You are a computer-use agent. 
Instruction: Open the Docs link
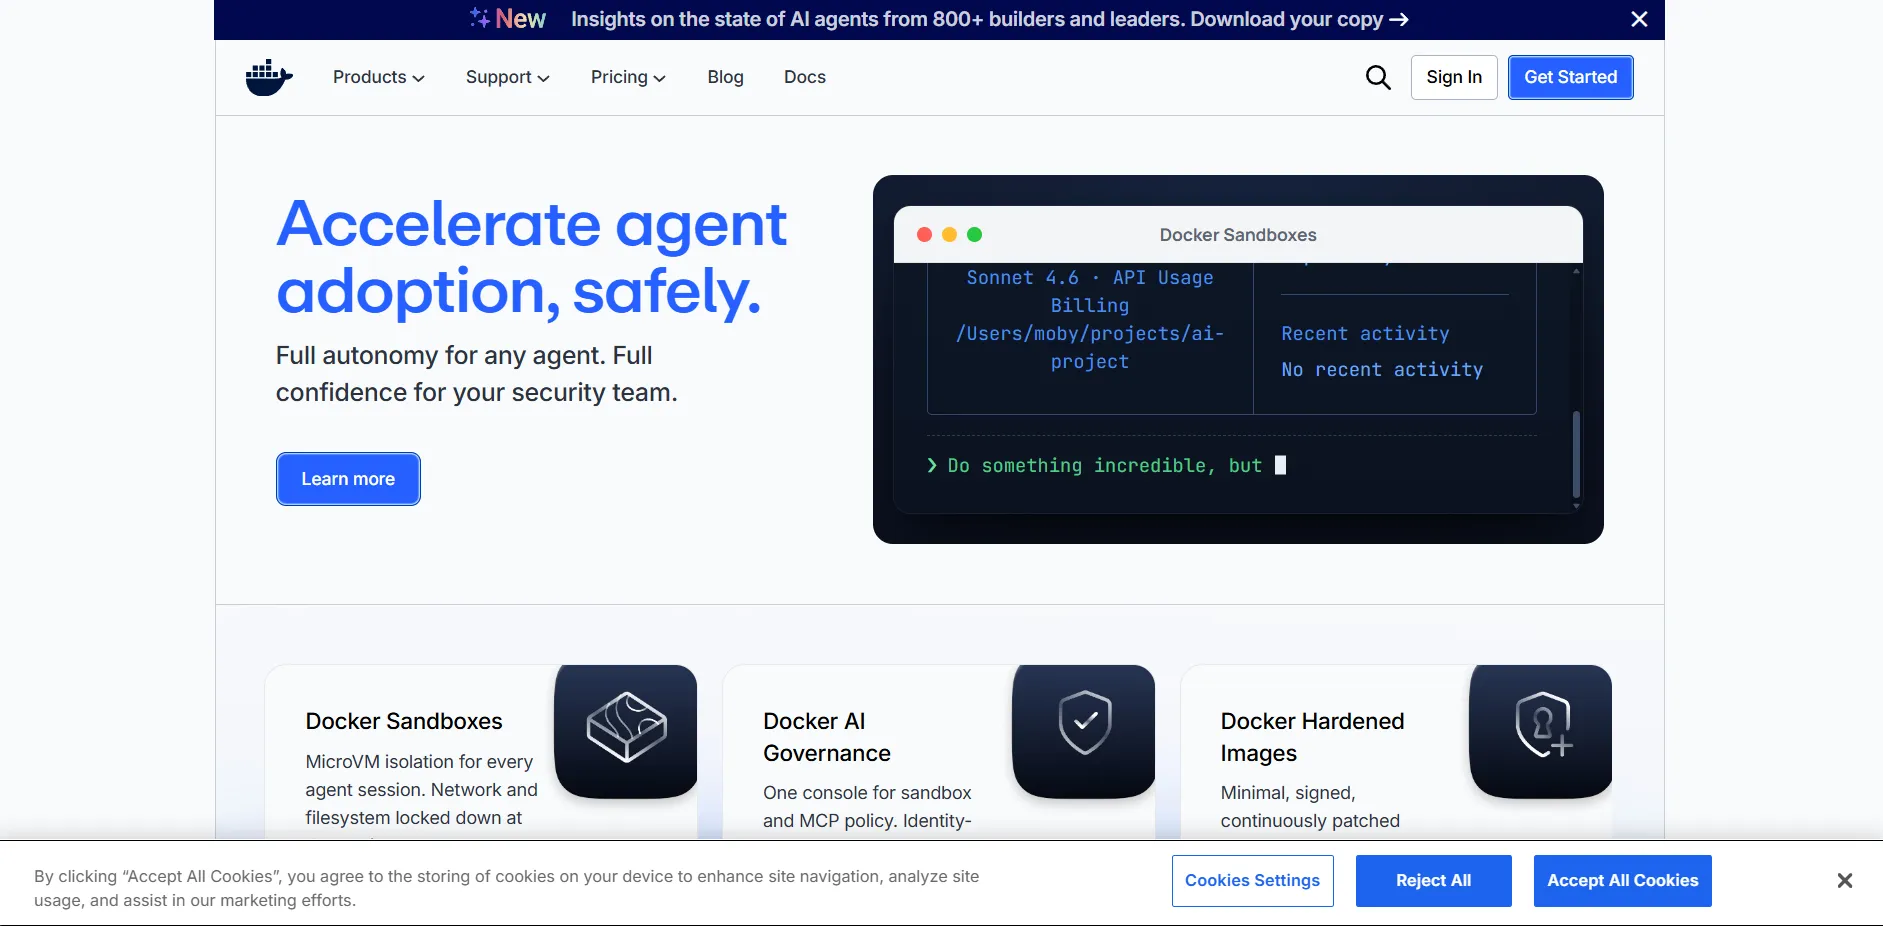coord(805,77)
